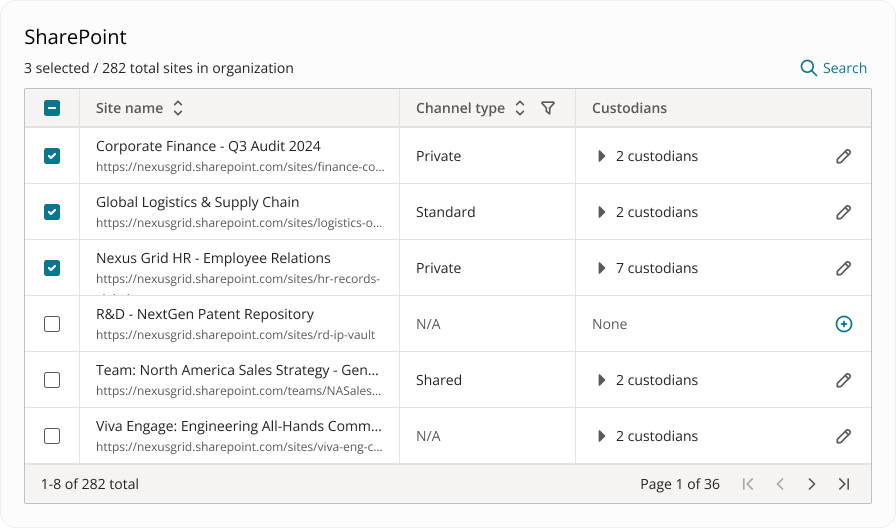Image resolution: width=896 pixels, height=528 pixels.
Task: Add custodian to R&D NextGen Patent Repository
Action: 843,324
